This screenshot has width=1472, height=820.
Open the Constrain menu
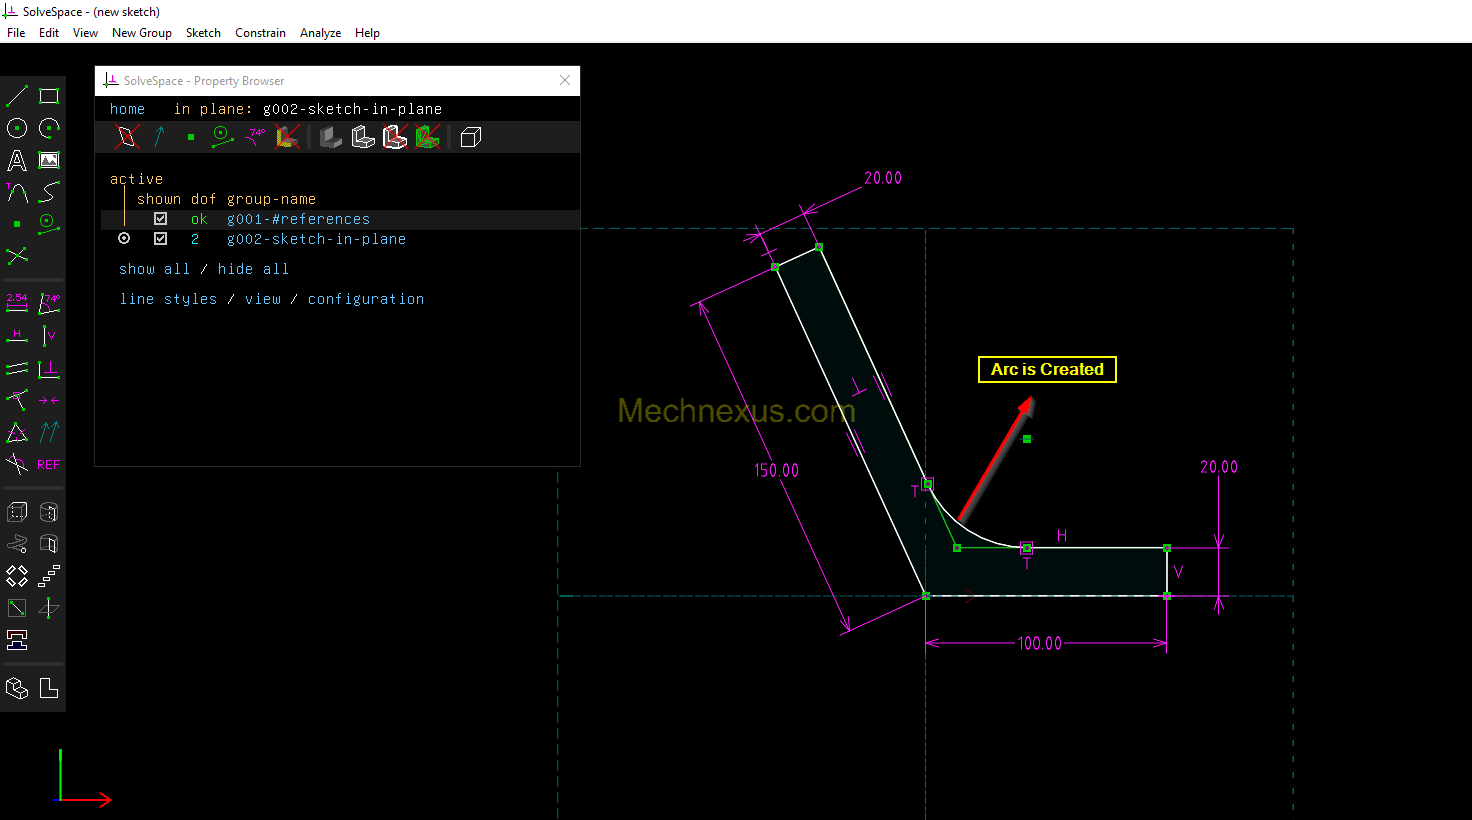260,33
